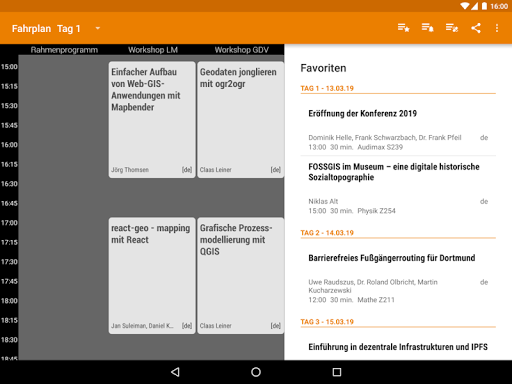Tap speaker Jörg Thomsen on session card
The width and height of the screenshot is (512, 384).
tap(130, 170)
